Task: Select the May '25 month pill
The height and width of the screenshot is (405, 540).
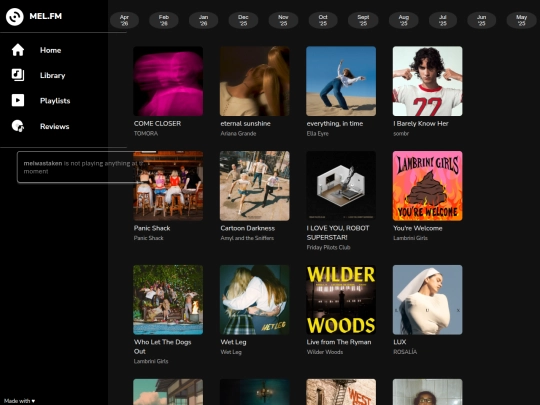Action: [521, 20]
